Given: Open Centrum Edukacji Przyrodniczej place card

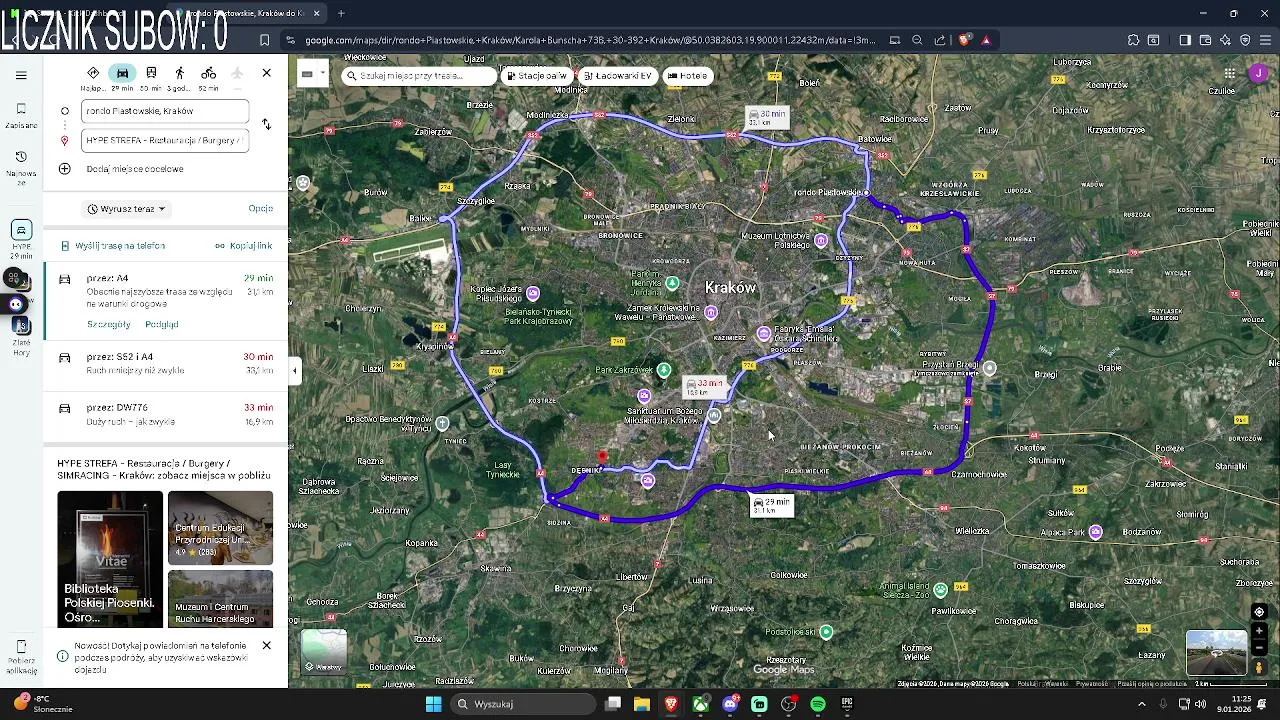Looking at the screenshot, I should click(220, 528).
